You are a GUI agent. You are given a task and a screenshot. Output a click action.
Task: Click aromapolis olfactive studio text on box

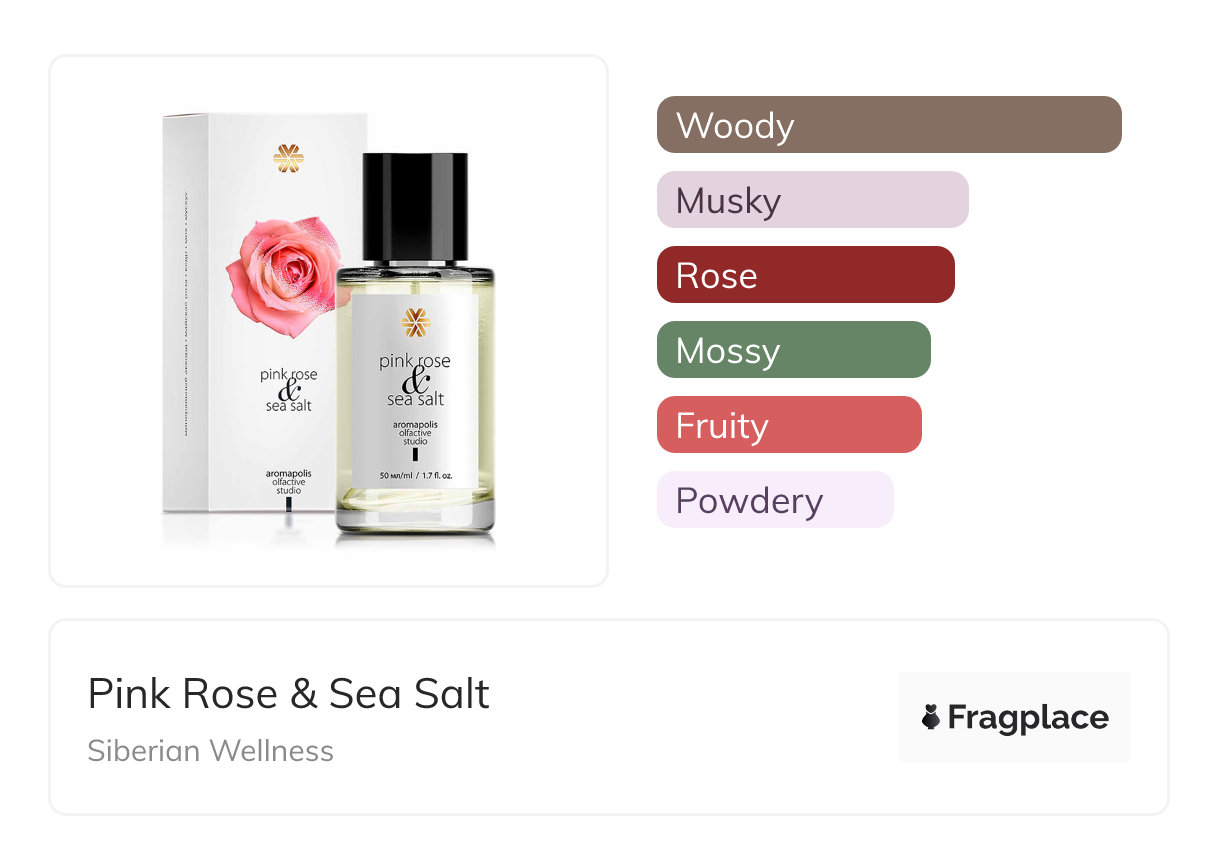pos(289,482)
